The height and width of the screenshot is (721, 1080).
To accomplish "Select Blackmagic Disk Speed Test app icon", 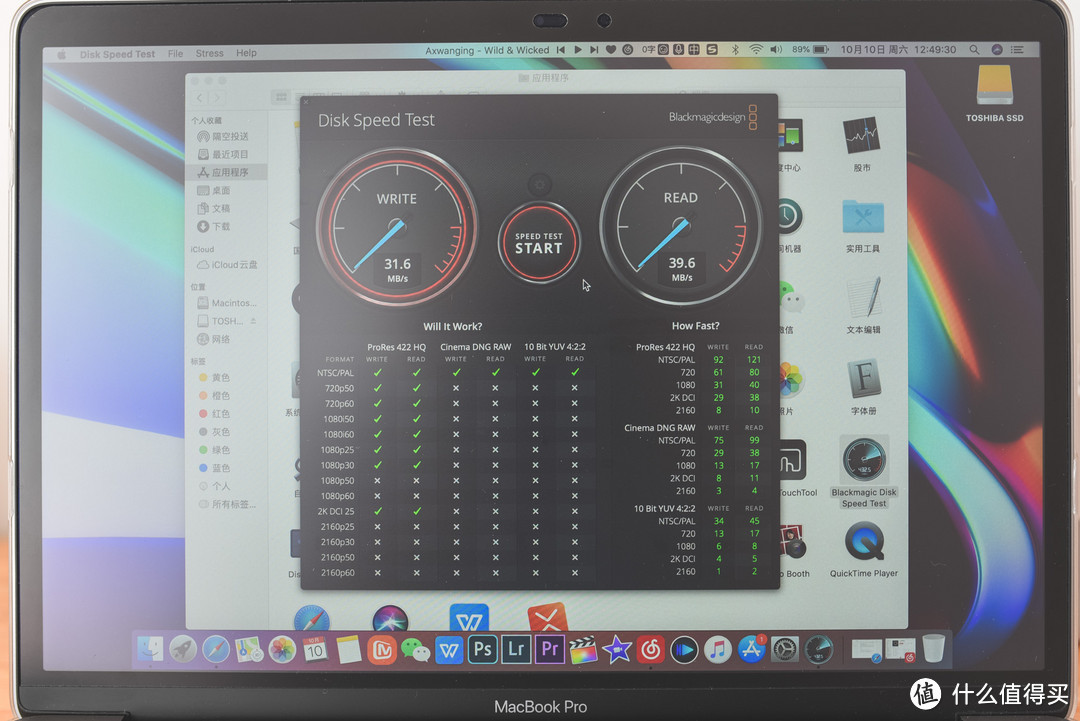I will click(x=864, y=460).
